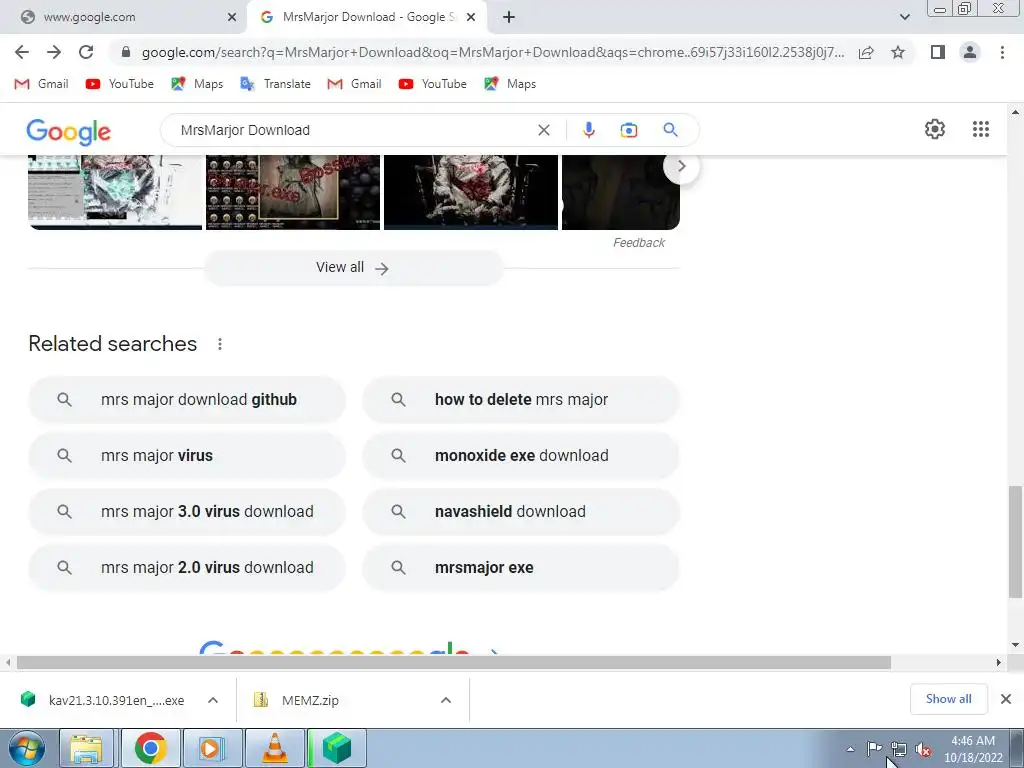Open Kaspersky installer taskbar icon
This screenshot has width=1024, height=768.
point(337,748)
